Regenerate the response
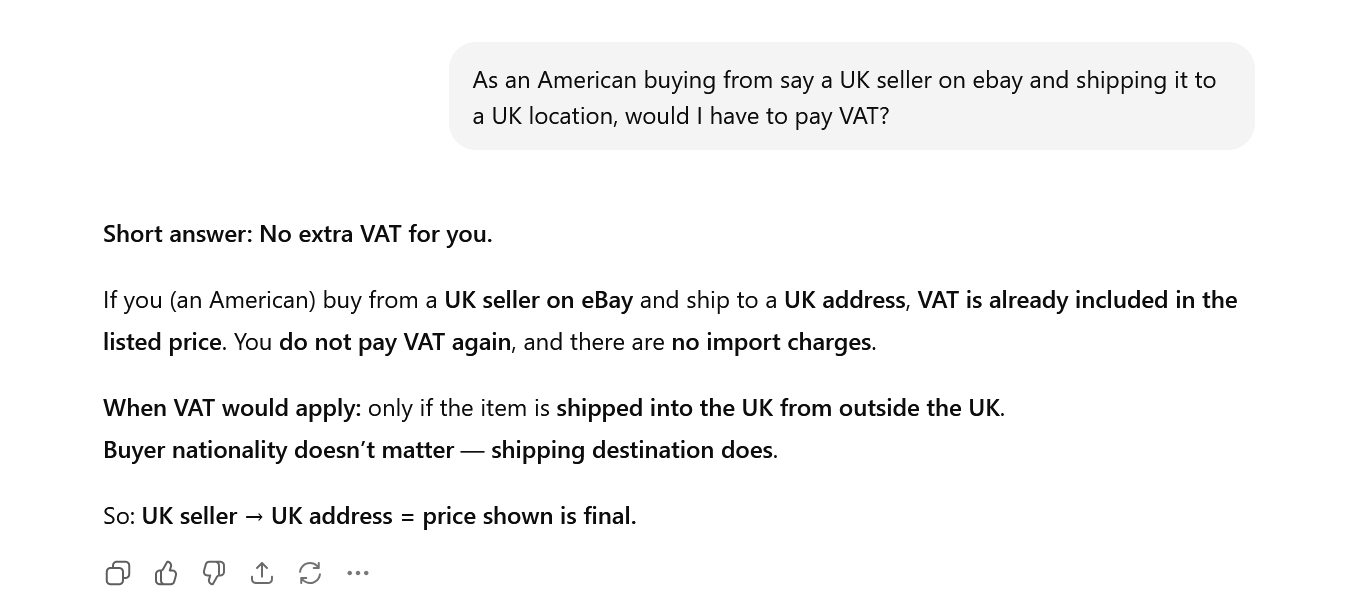The image size is (1357, 607). coord(310,573)
